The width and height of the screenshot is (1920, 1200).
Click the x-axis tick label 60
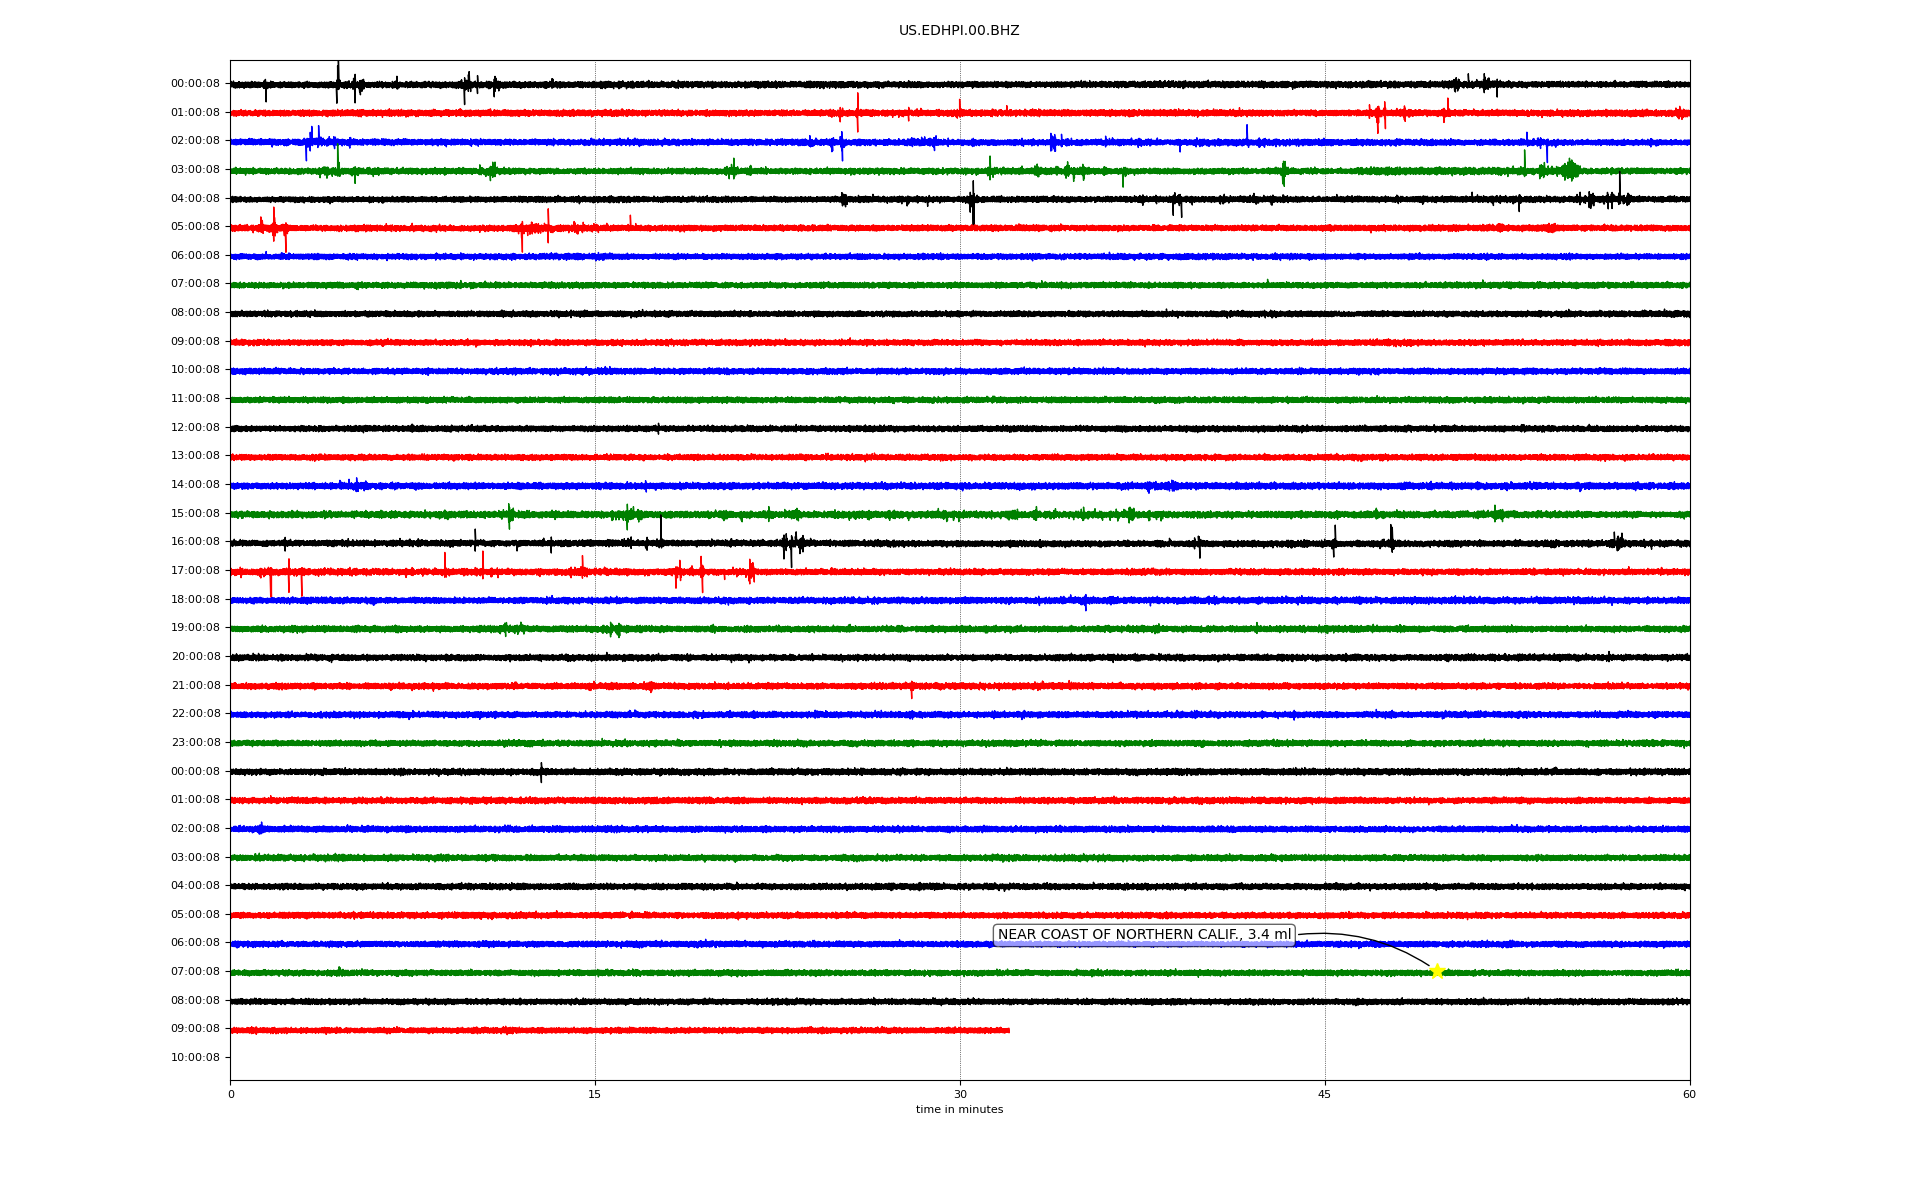click(x=1689, y=1094)
